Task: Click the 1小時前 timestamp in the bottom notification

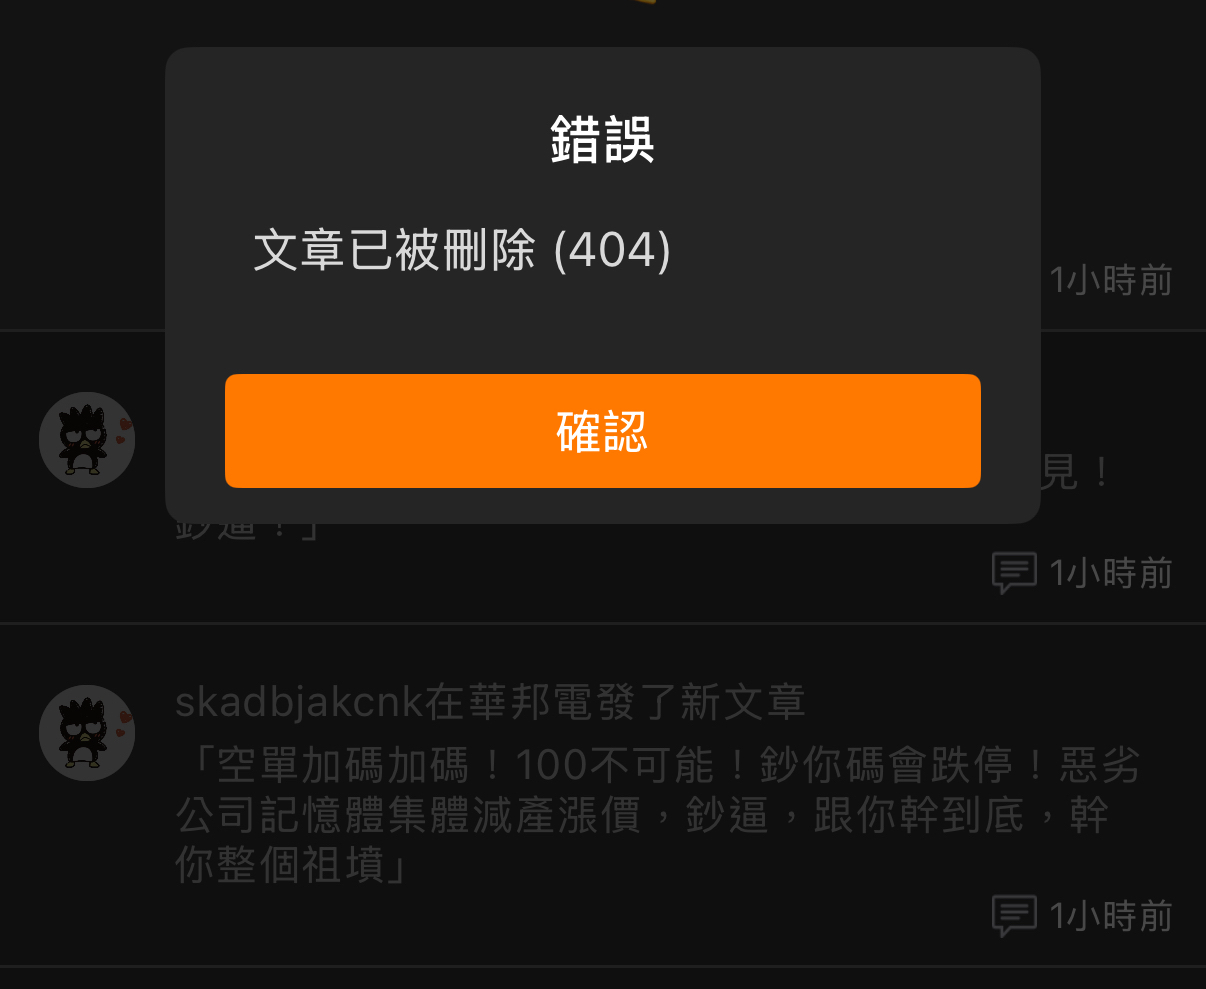Action: (1110, 916)
